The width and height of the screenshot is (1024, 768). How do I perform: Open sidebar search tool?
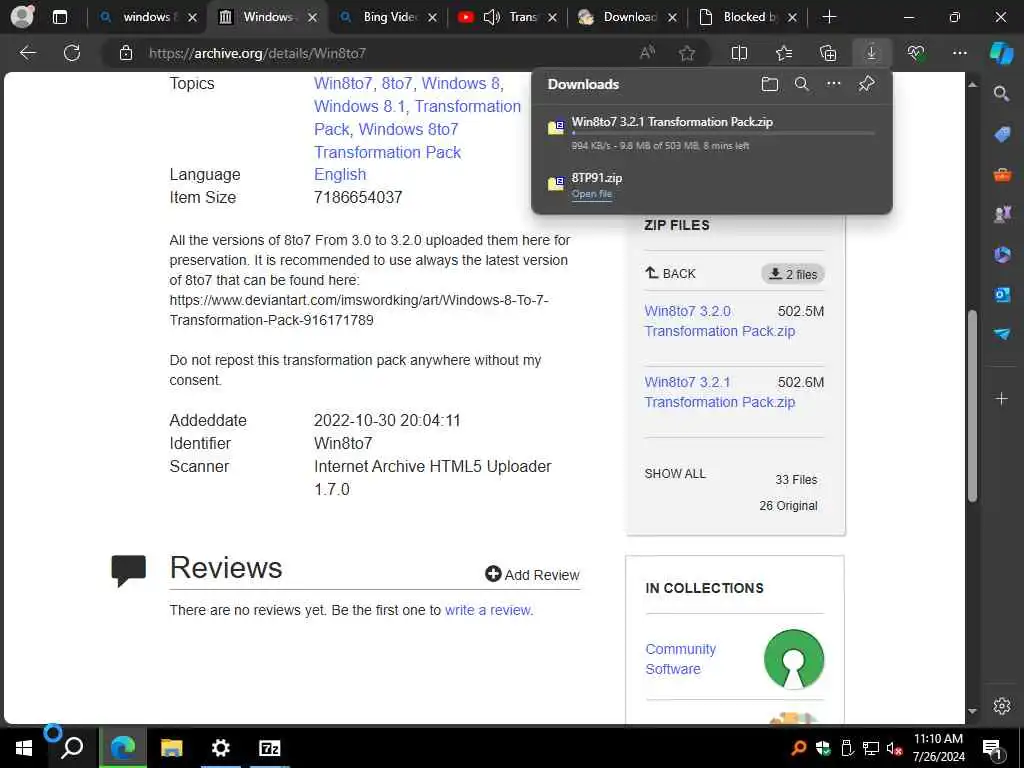1001,94
